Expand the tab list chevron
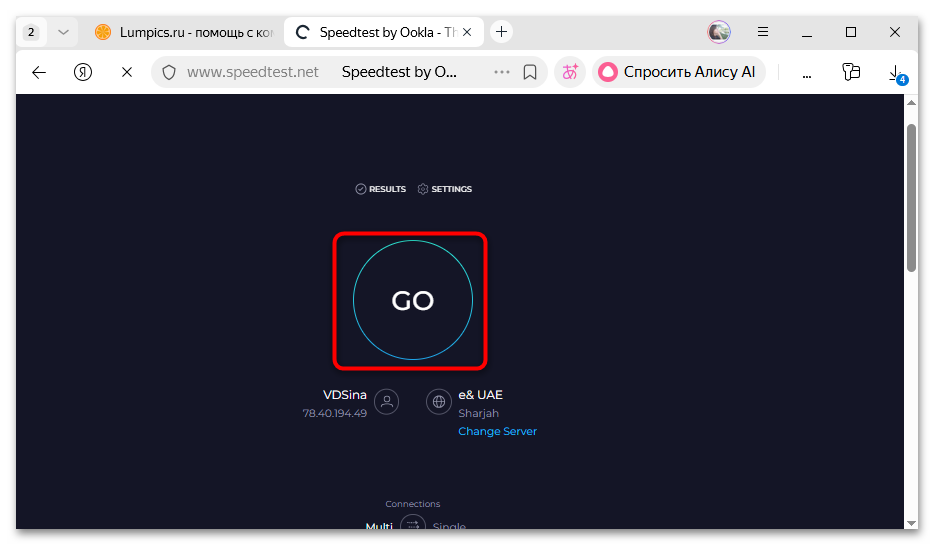Viewport: 934px width, 545px height. [63, 32]
